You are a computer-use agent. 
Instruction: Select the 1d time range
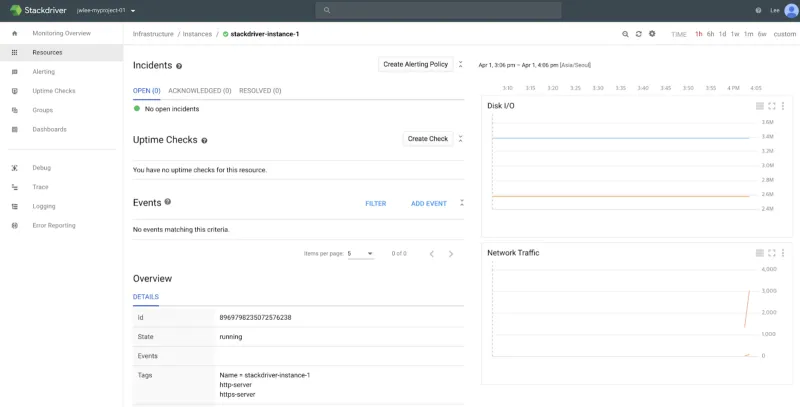pos(722,34)
